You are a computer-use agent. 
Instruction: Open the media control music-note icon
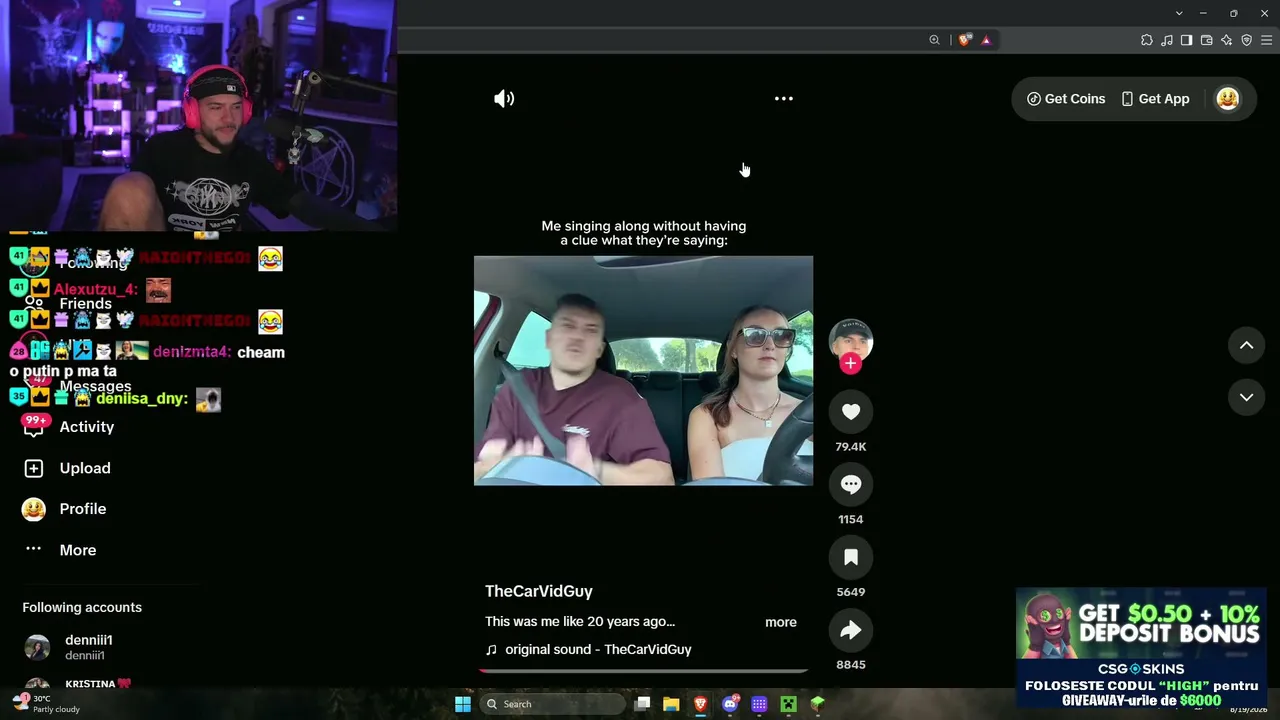tap(1167, 40)
